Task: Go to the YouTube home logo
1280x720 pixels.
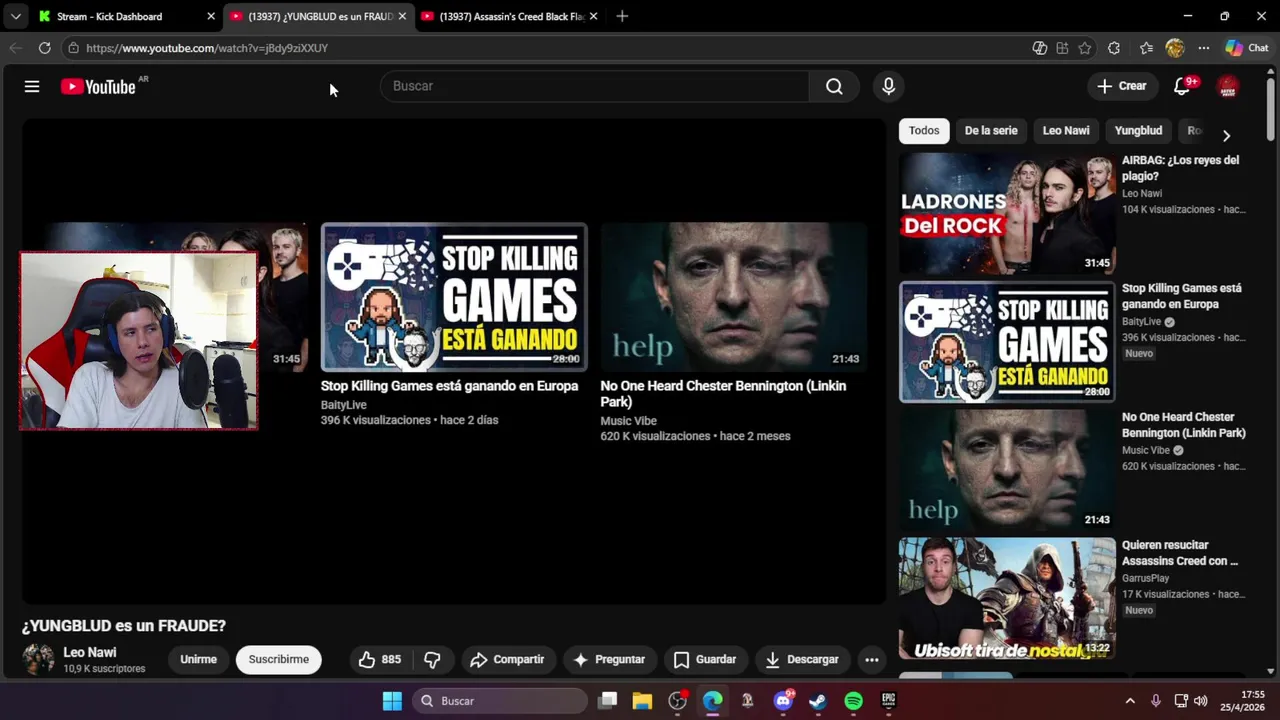Action: pyautogui.click(x=99, y=87)
